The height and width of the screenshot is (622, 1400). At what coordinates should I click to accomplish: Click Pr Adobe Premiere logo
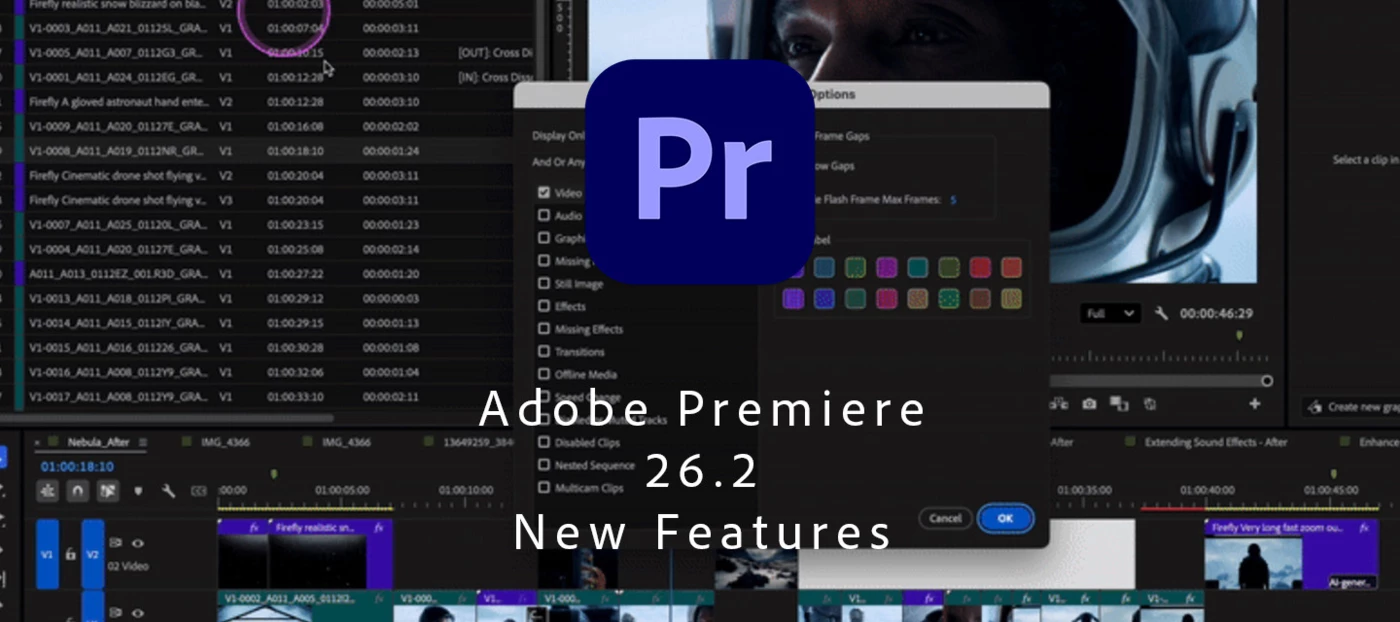[700, 172]
